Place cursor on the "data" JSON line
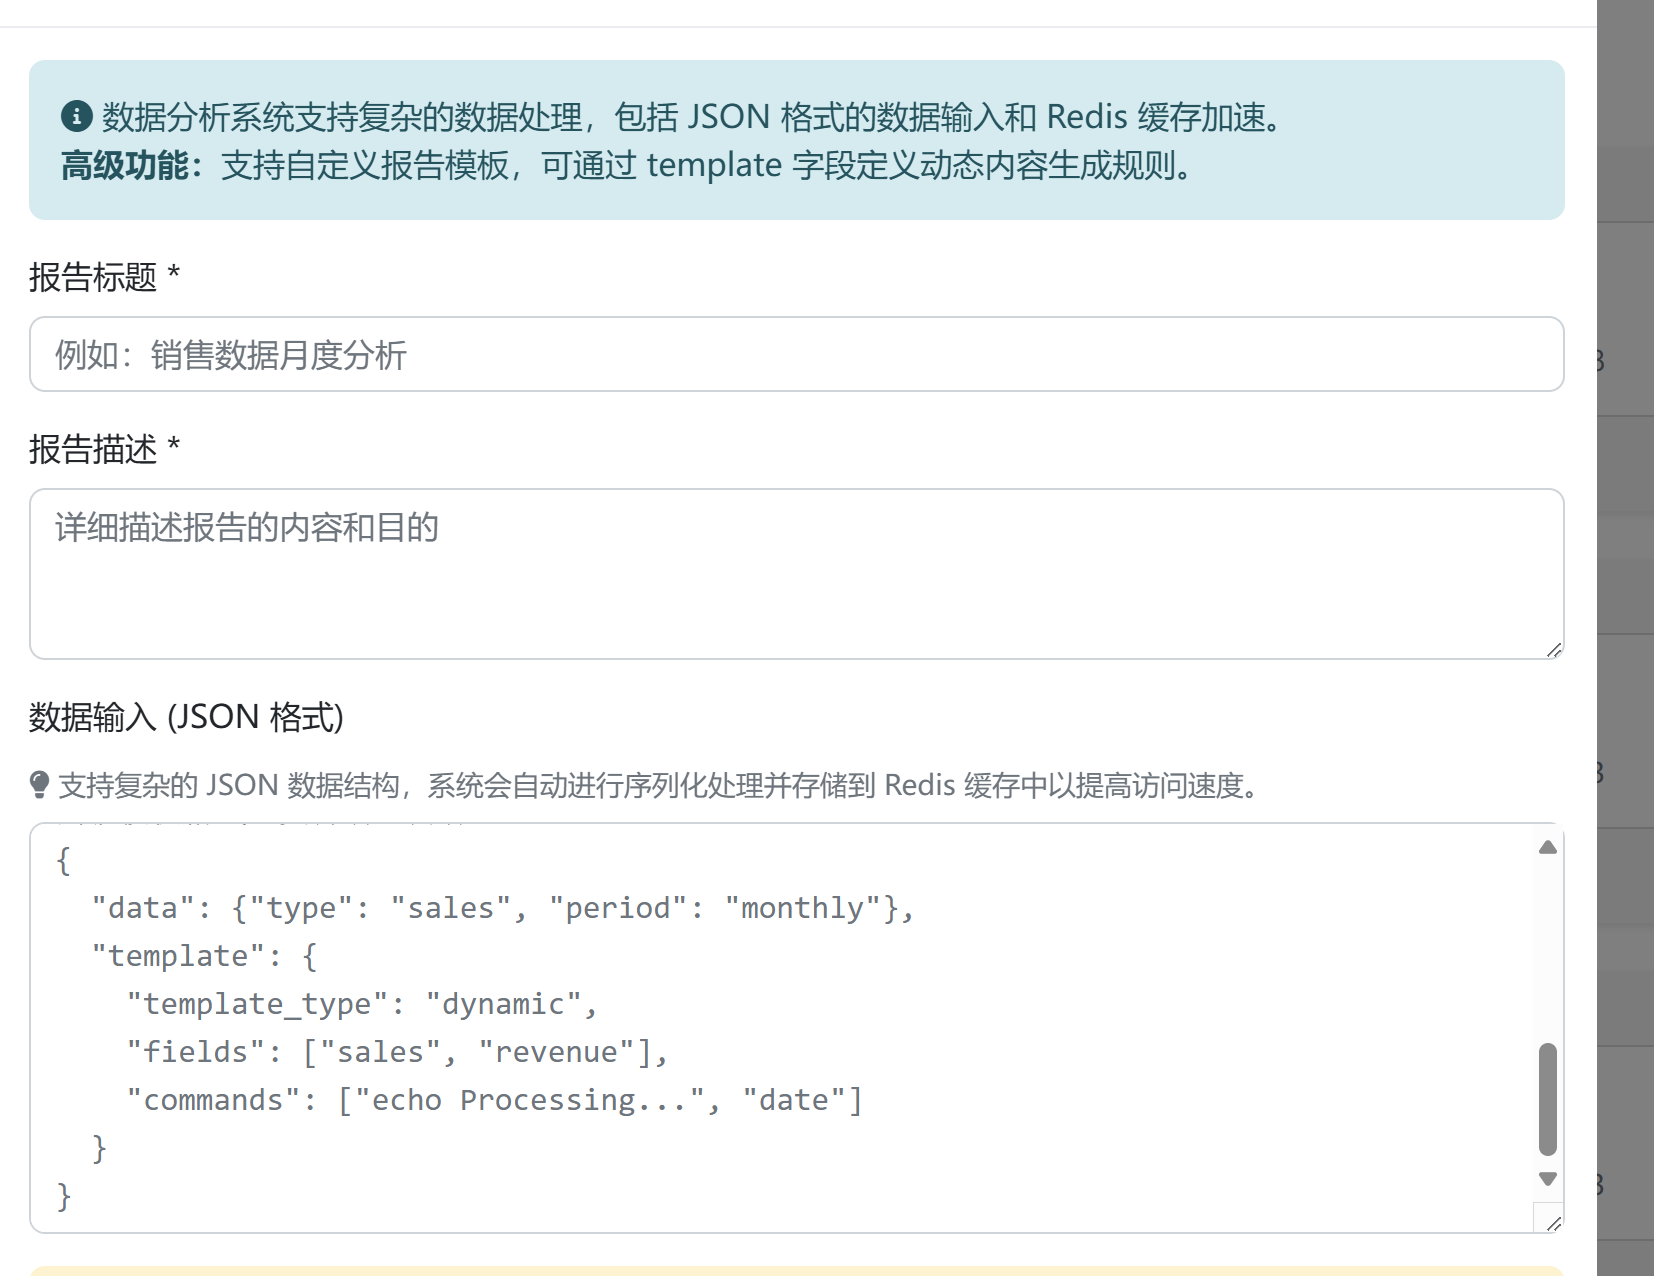 [x=502, y=908]
